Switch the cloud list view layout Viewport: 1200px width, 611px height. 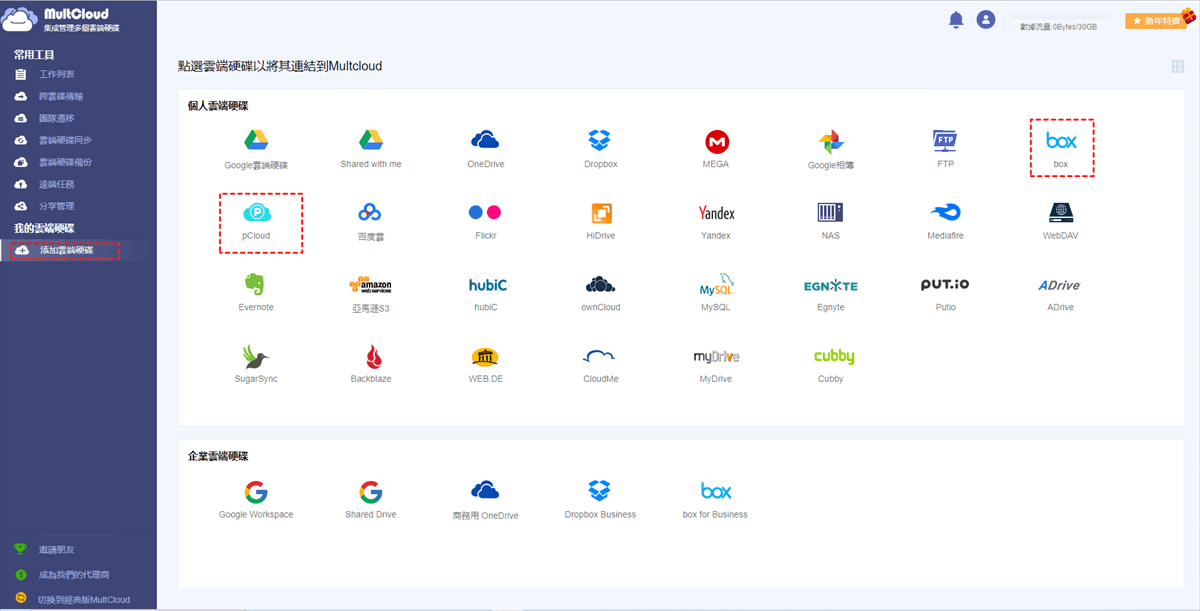(1177, 66)
